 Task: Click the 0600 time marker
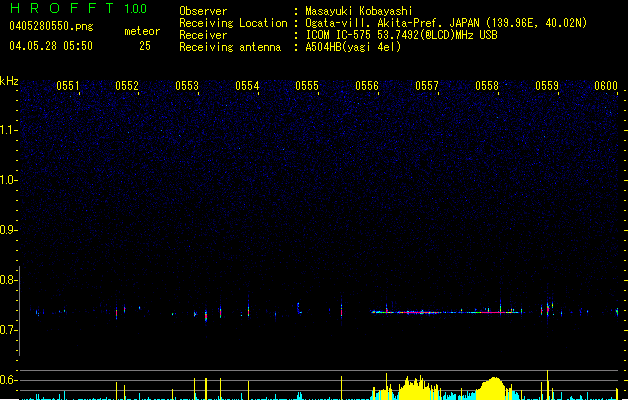tap(606, 86)
